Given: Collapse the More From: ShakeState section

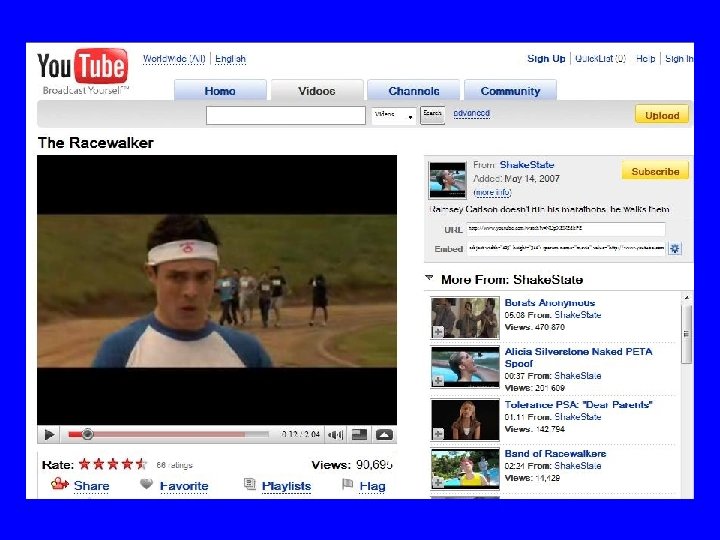Looking at the screenshot, I should pyautogui.click(x=429, y=278).
